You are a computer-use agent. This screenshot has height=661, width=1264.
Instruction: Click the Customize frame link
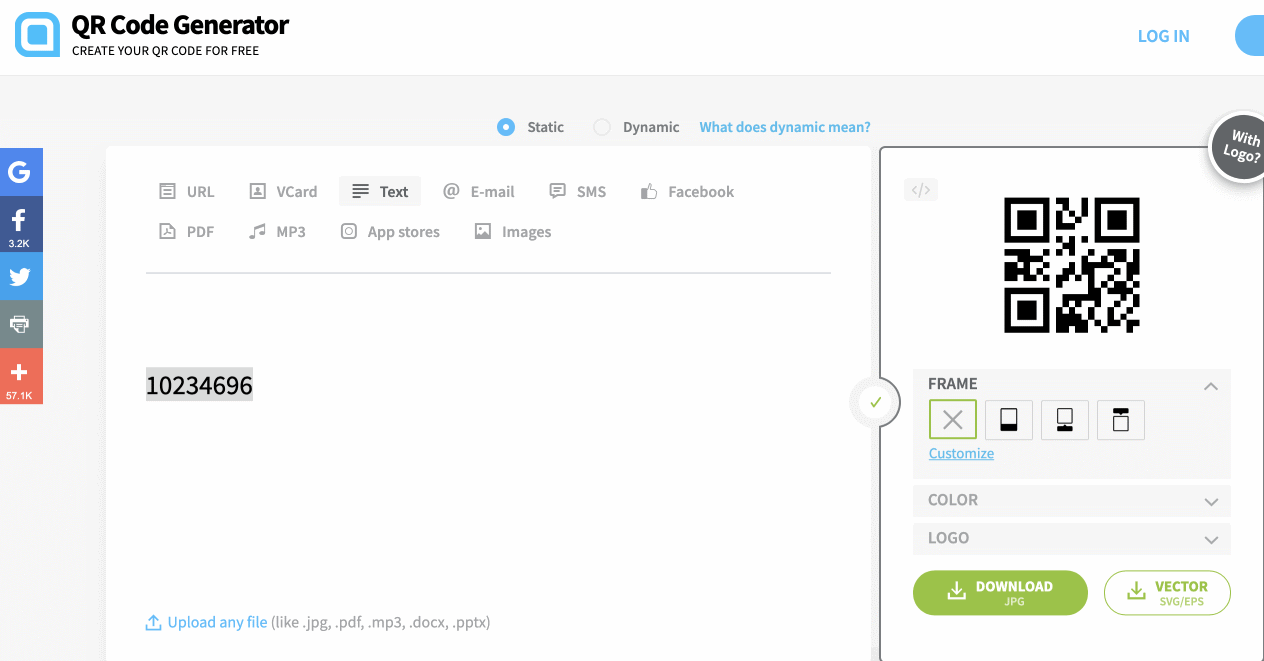click(x=961, y=453)
